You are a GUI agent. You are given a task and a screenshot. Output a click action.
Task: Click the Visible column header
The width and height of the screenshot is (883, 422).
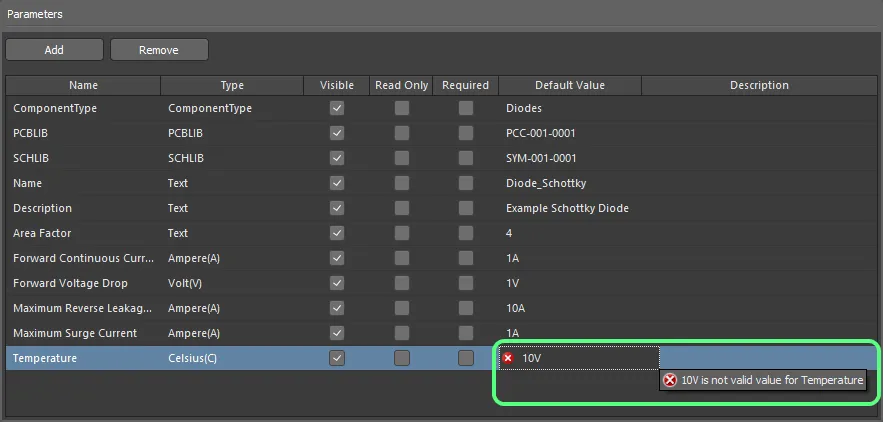pos(337,86)
